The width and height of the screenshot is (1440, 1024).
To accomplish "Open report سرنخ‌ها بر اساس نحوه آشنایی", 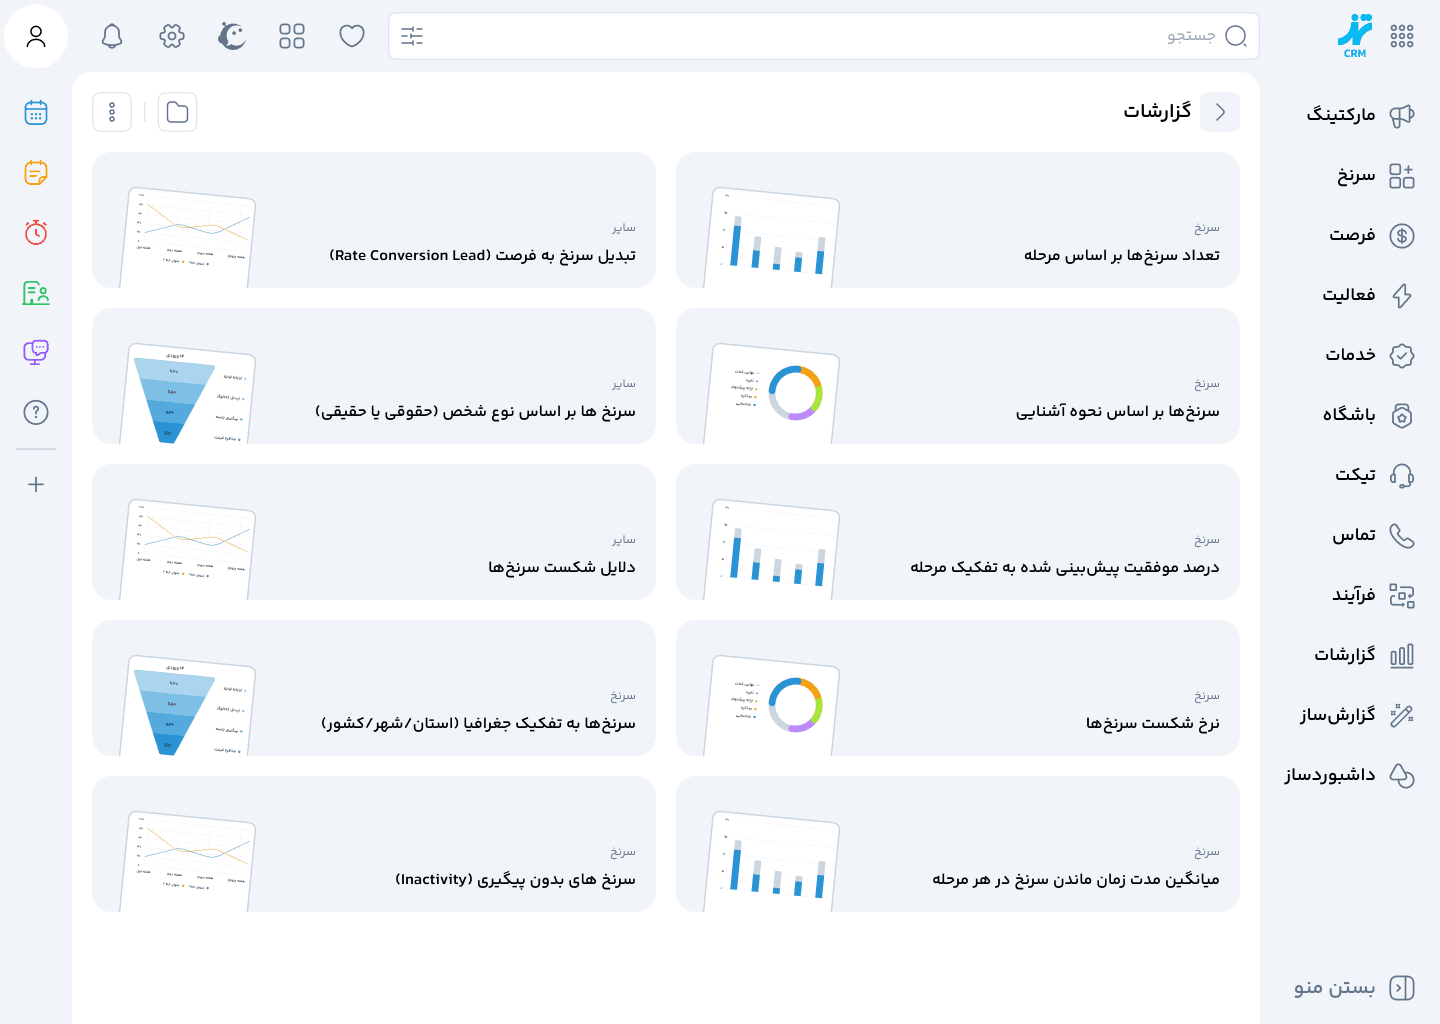I will pyautogui.click(x=958, y=376).
